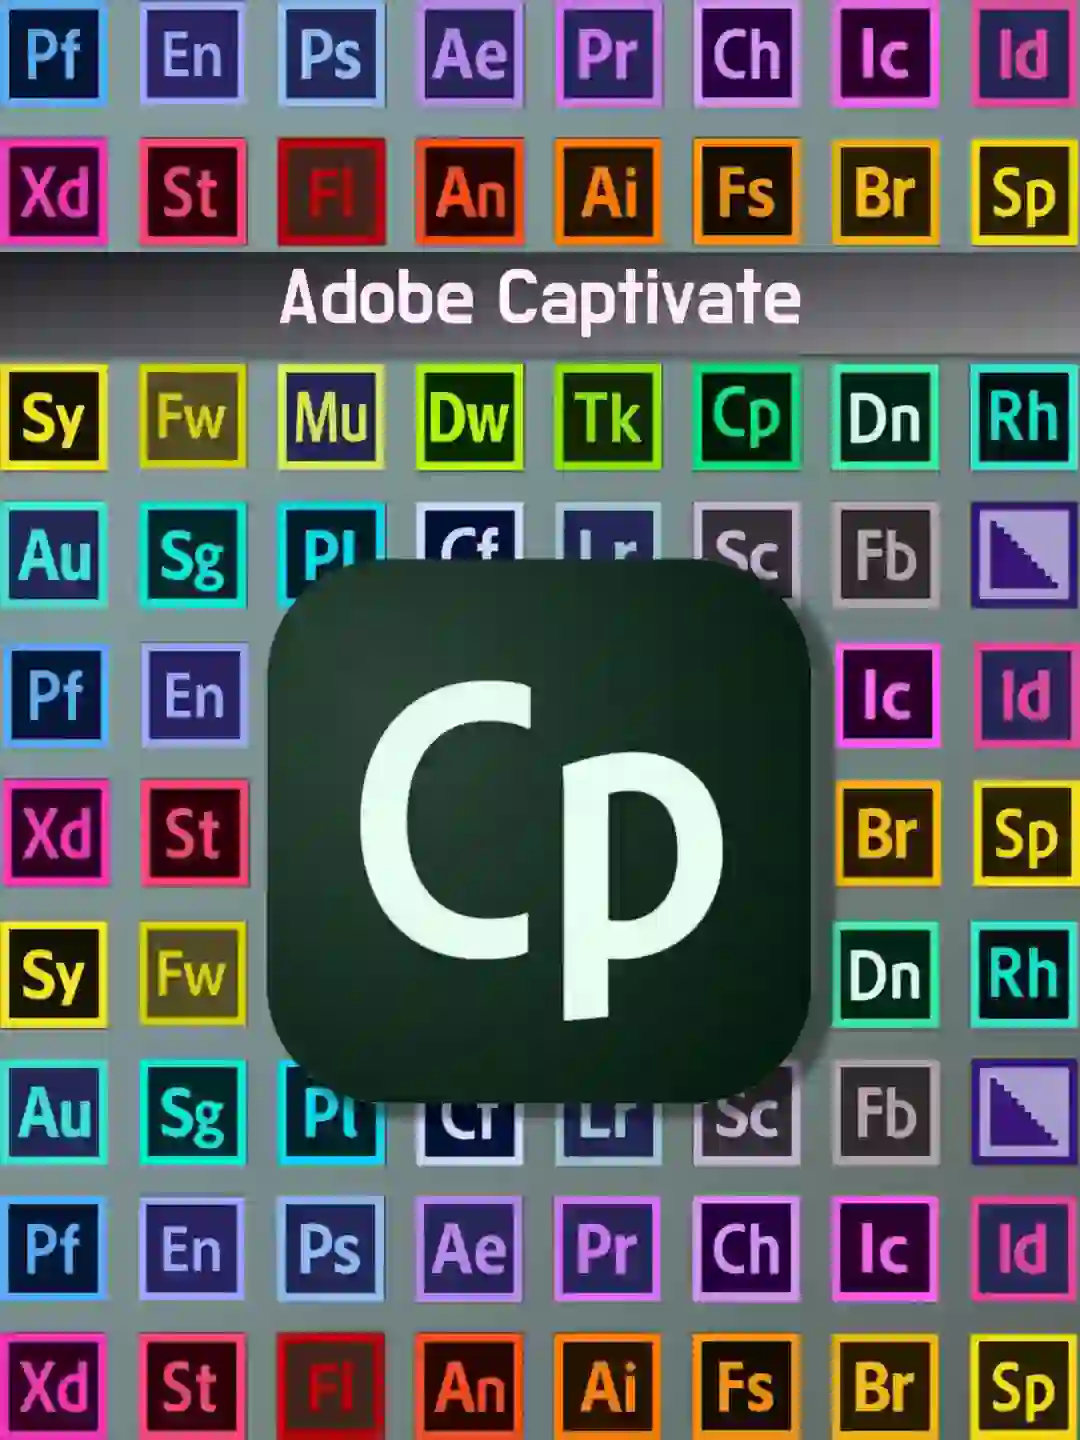Viewport: 1080px width, 1440px height.
Task: Select the small Captivate Cp icon in top grid
Action: 745,418
